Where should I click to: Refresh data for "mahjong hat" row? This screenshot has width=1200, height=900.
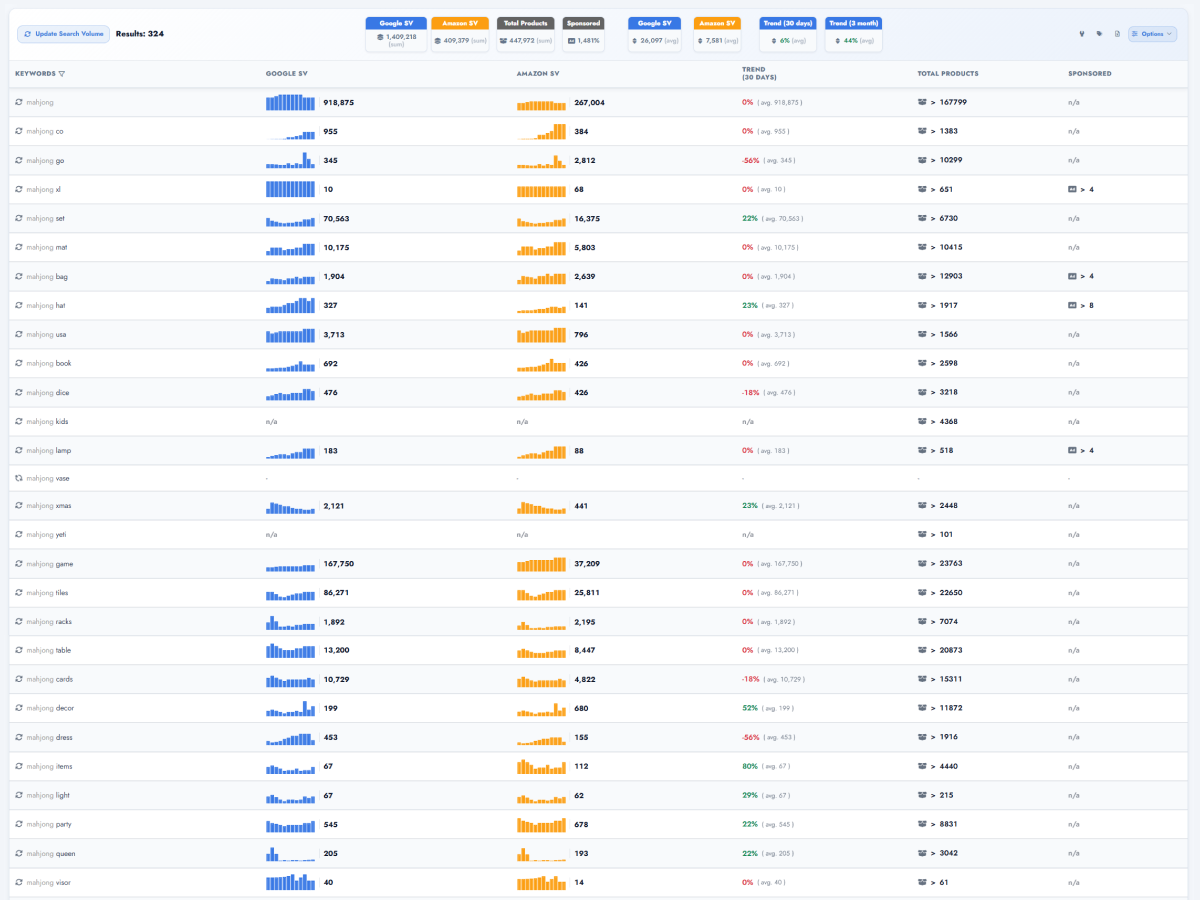(x=18, y=305)
